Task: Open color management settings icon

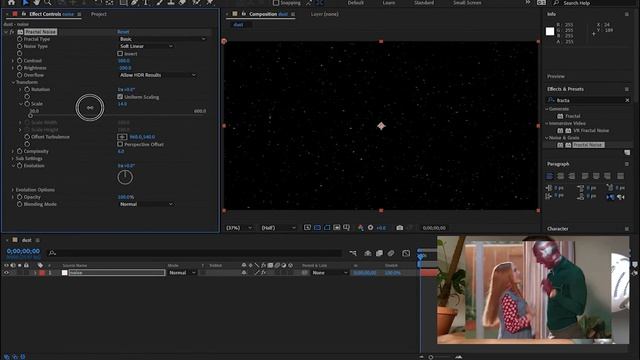Action: tap(360, 228)
